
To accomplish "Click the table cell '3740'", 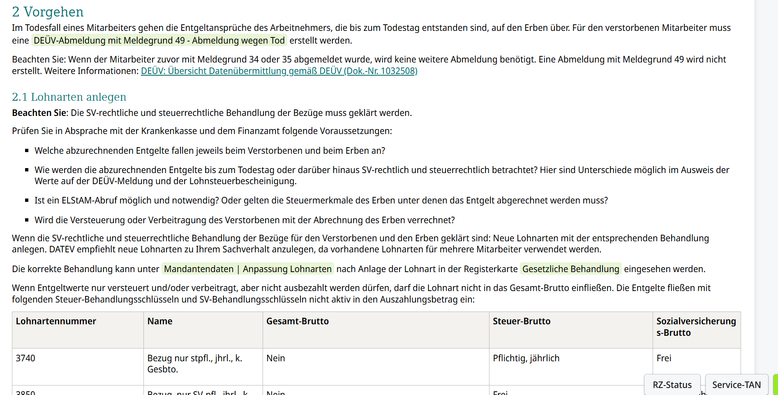I will [x=78, y=367].
